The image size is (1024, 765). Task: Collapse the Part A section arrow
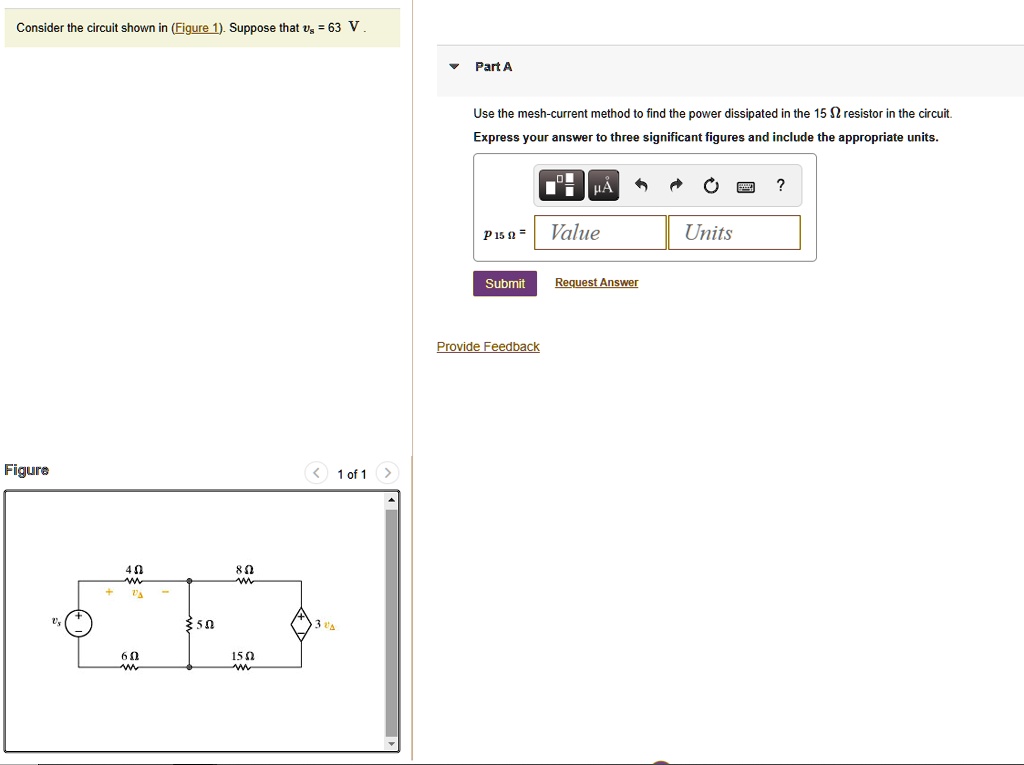tap(455, 66)
